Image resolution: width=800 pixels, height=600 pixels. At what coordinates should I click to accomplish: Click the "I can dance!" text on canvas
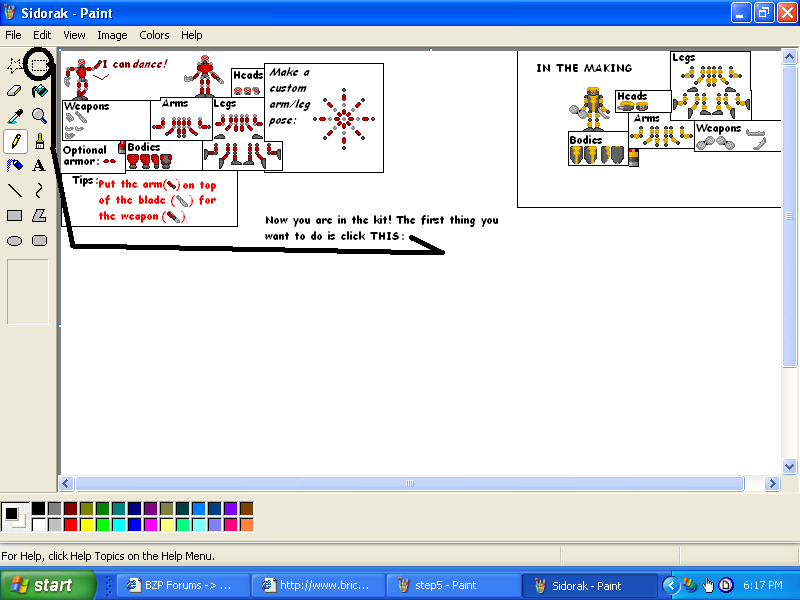tap(135, 64)
